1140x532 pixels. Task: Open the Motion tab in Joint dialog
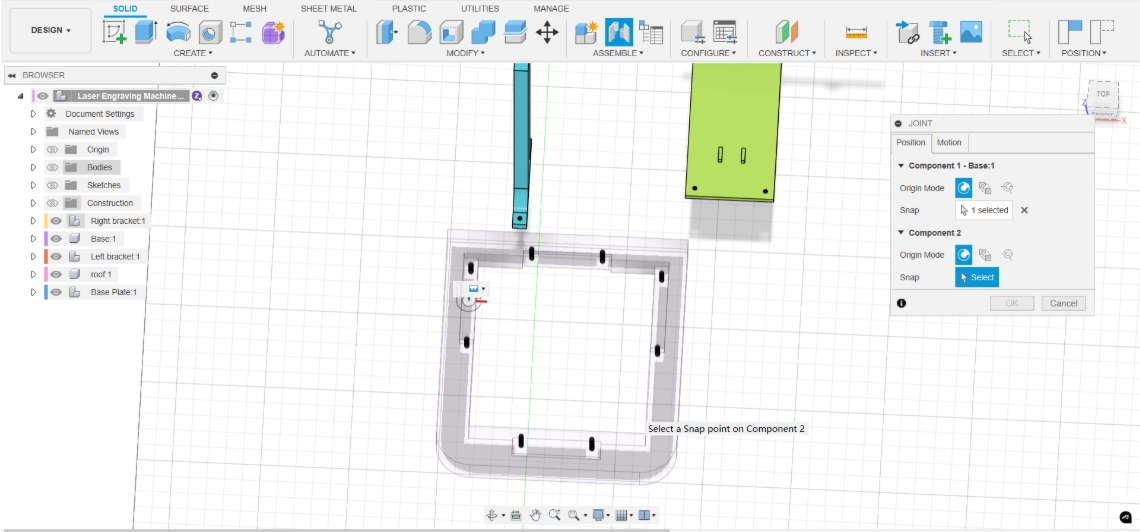click(949, 142)
